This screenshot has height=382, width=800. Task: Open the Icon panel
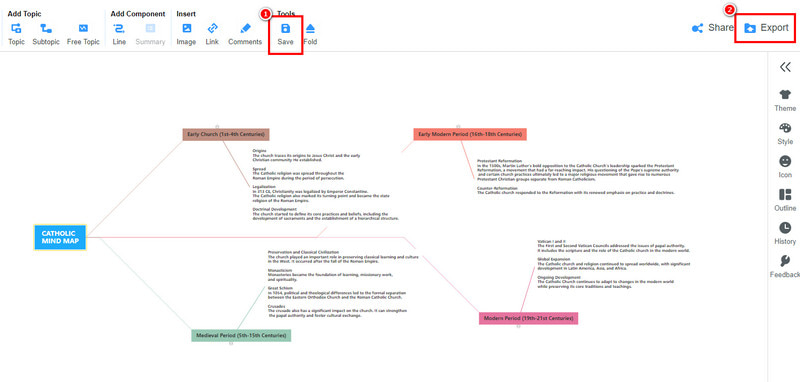785,167
